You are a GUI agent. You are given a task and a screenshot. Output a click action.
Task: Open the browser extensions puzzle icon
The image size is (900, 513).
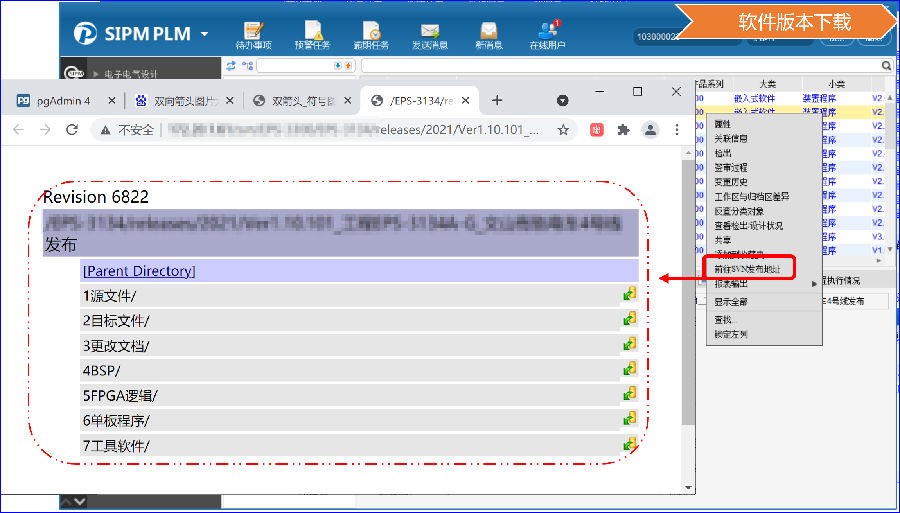pyautogui.click(x=623, y=130)
